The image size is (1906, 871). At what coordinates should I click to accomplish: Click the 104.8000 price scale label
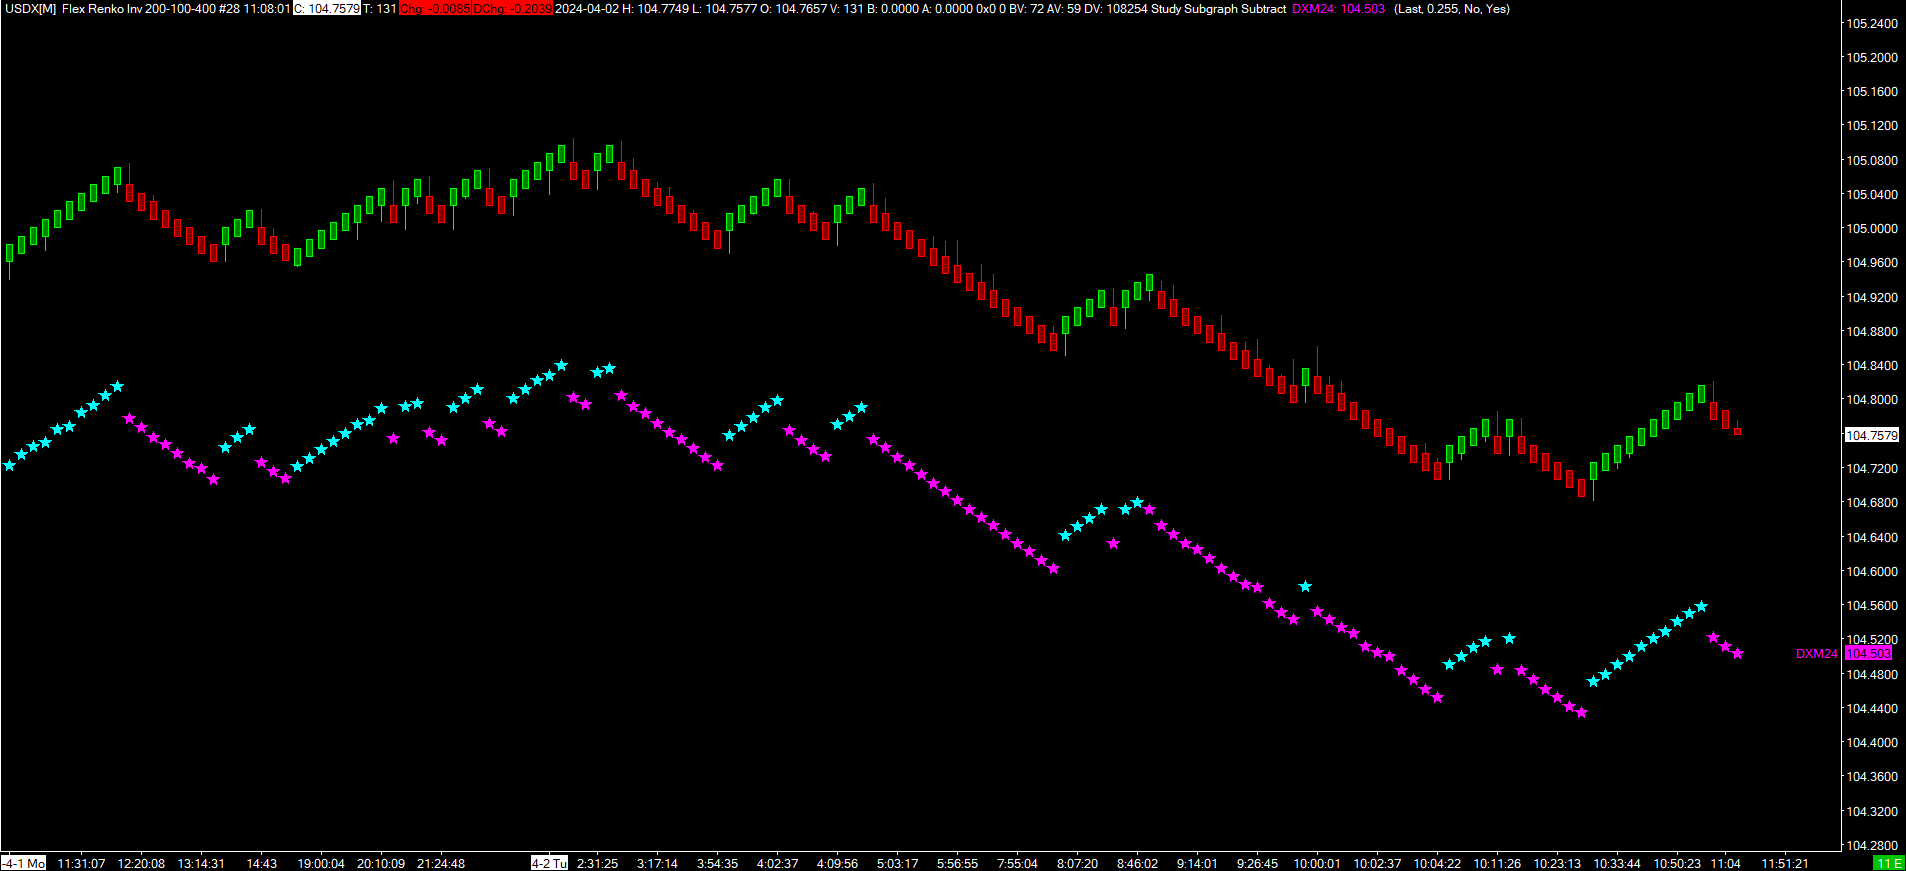(x=1871, y=400)
